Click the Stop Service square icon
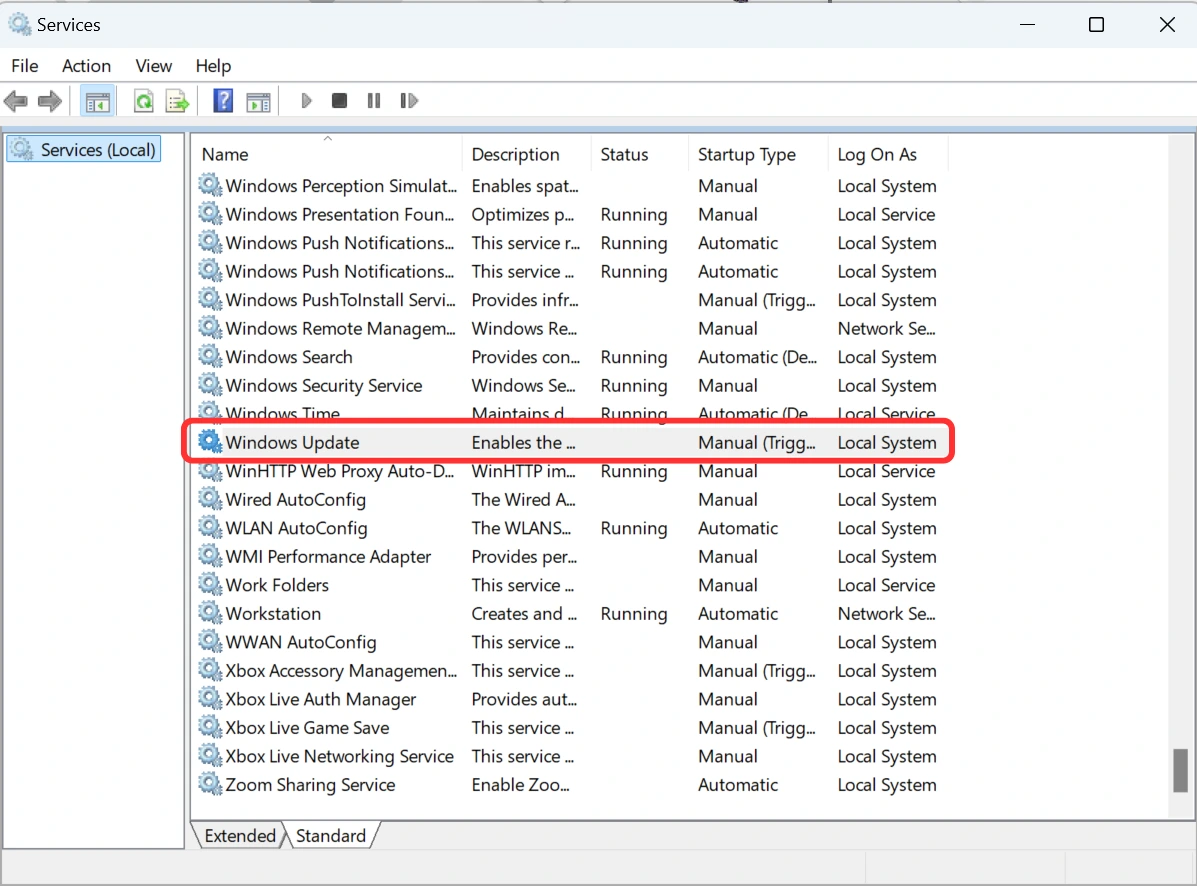 340,101
